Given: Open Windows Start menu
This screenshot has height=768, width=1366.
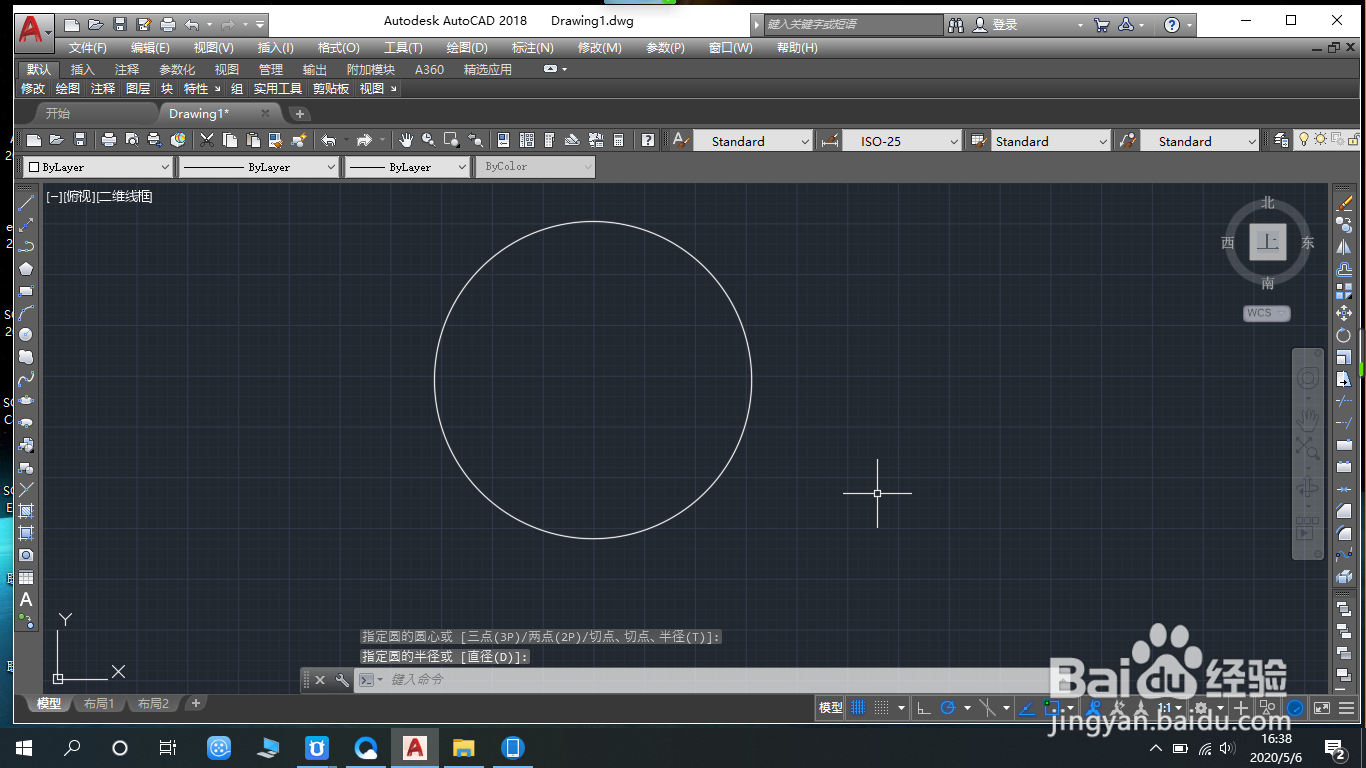Looking at the screenshot, I should coord(24,747).
